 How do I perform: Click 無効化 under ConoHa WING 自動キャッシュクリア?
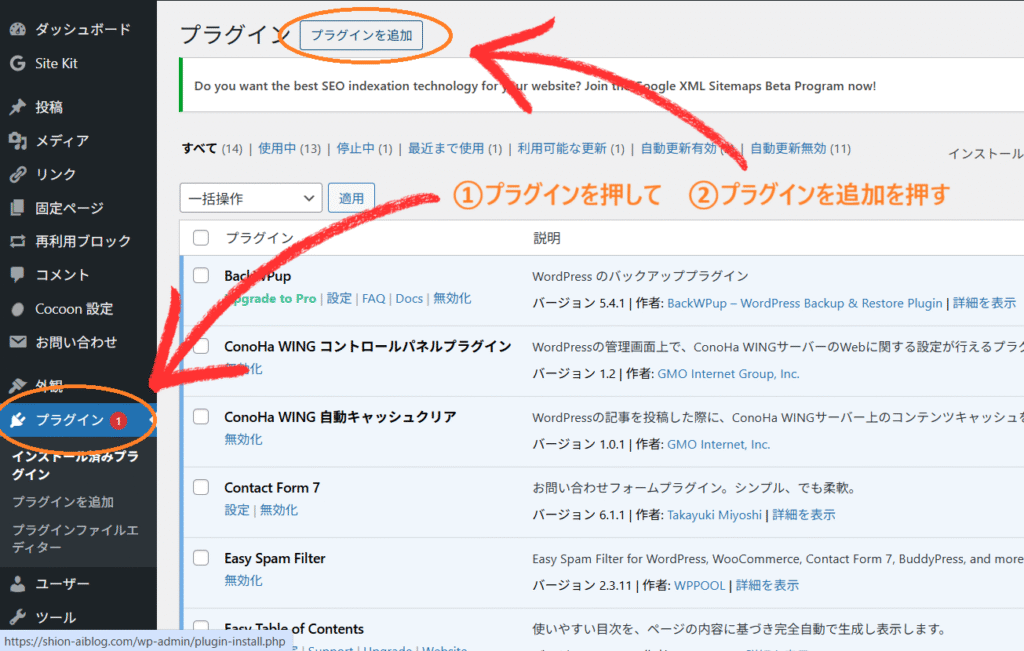point(243,439)
